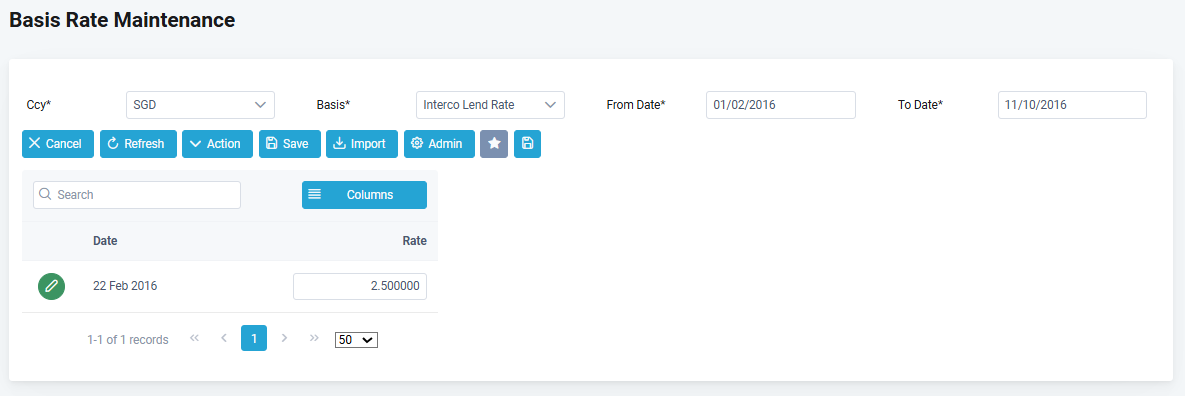Viewport: 1185px width, 396px height.
Task: Open the Action menu button
Action: tap(218, 144)
